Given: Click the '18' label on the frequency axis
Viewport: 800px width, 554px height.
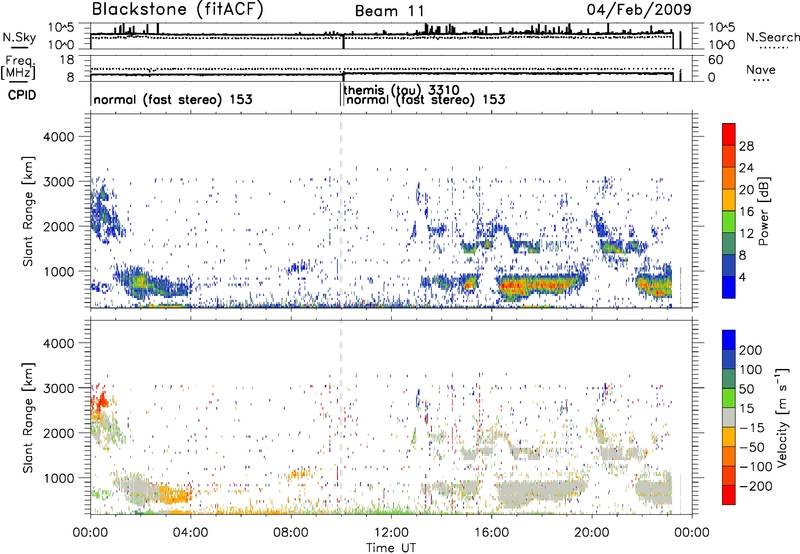Looking at the screenshot, I should 66,60.
